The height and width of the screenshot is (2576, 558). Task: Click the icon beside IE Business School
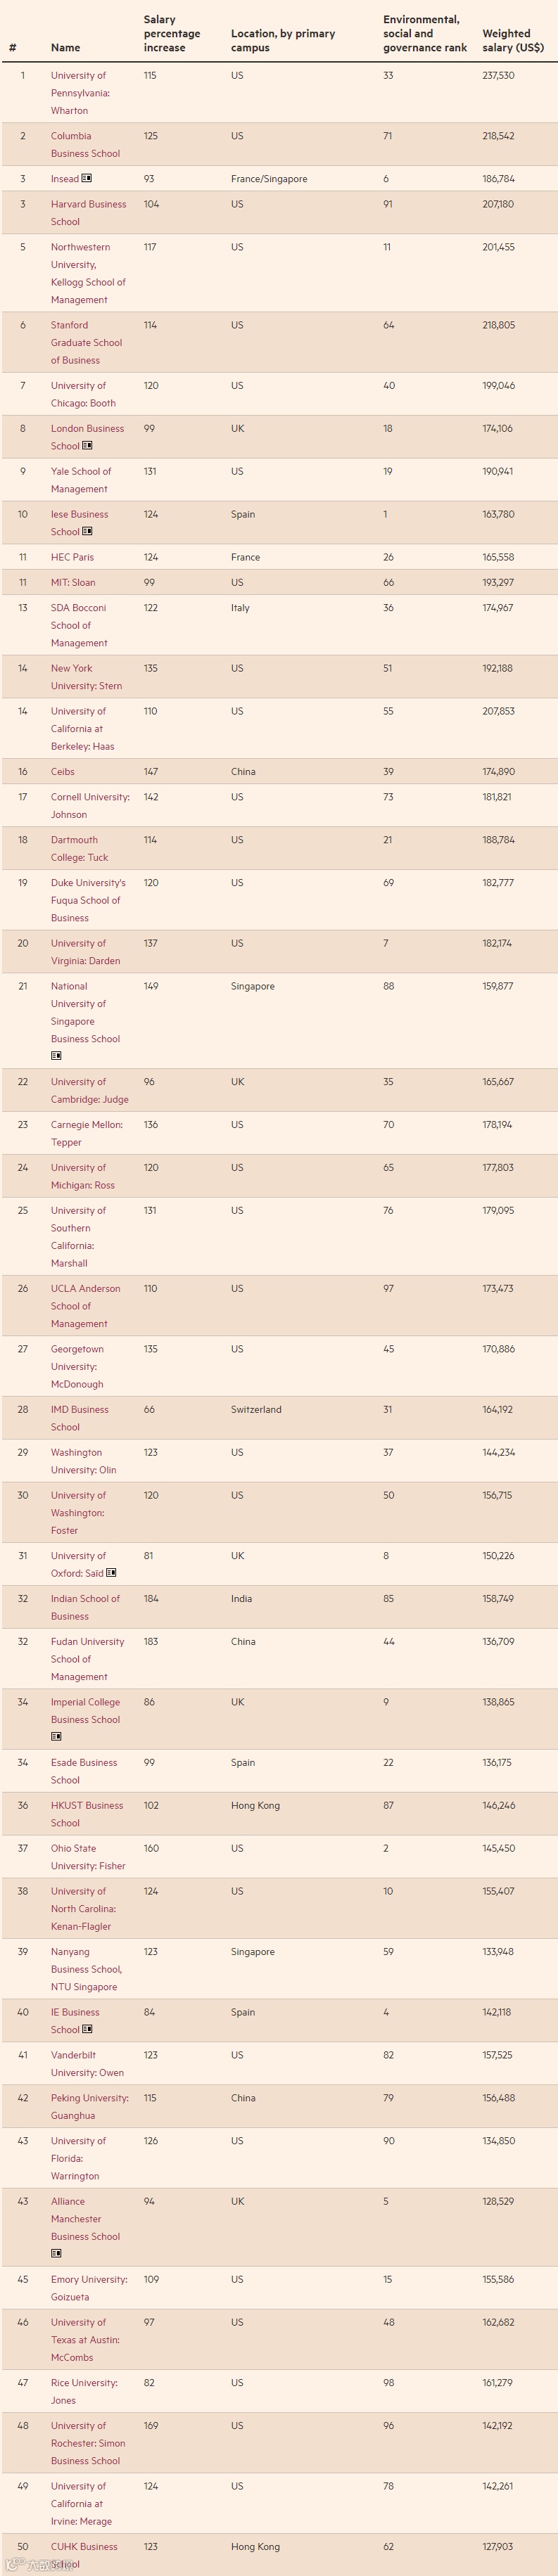(x=87, y=2029)
